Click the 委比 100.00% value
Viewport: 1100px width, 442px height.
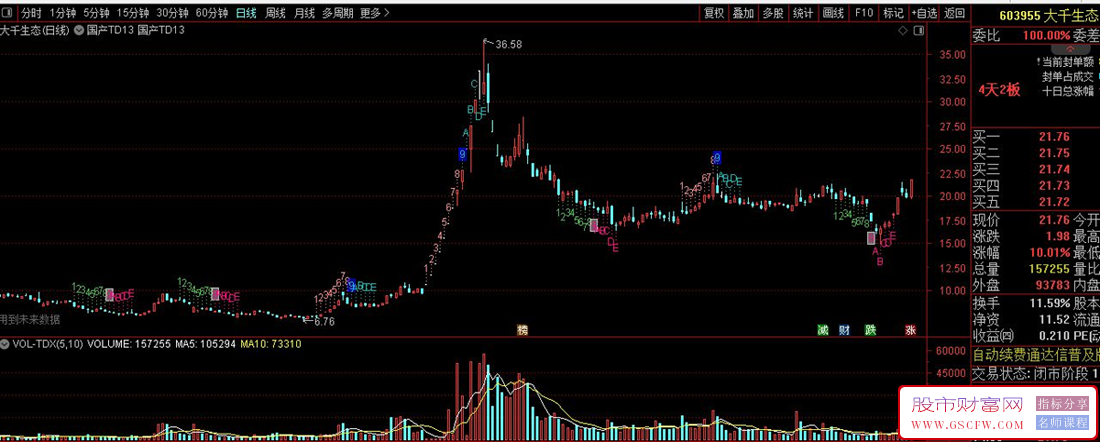pos(1047,36)
